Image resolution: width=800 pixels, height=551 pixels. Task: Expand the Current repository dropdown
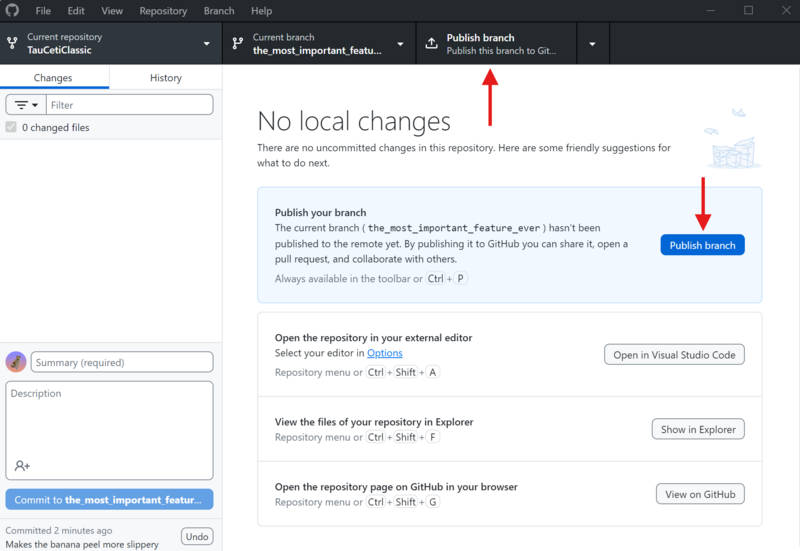(x=207, y=44)
